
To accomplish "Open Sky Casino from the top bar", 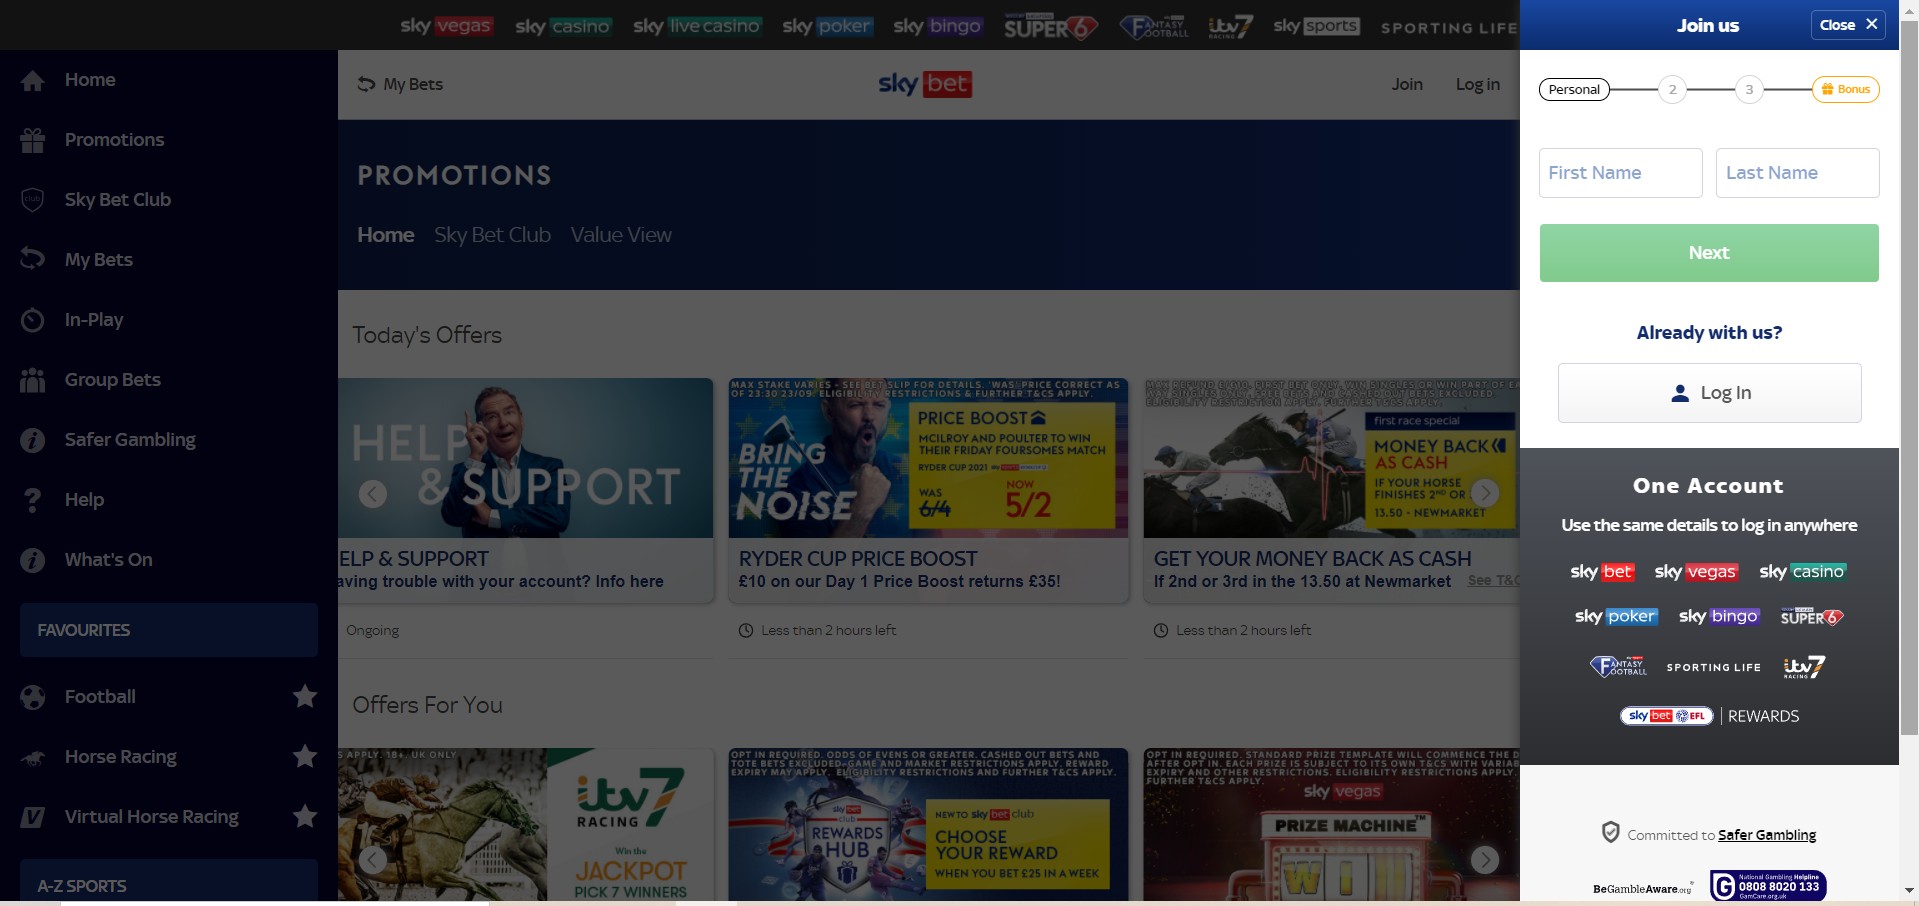I will pos(563,26).
